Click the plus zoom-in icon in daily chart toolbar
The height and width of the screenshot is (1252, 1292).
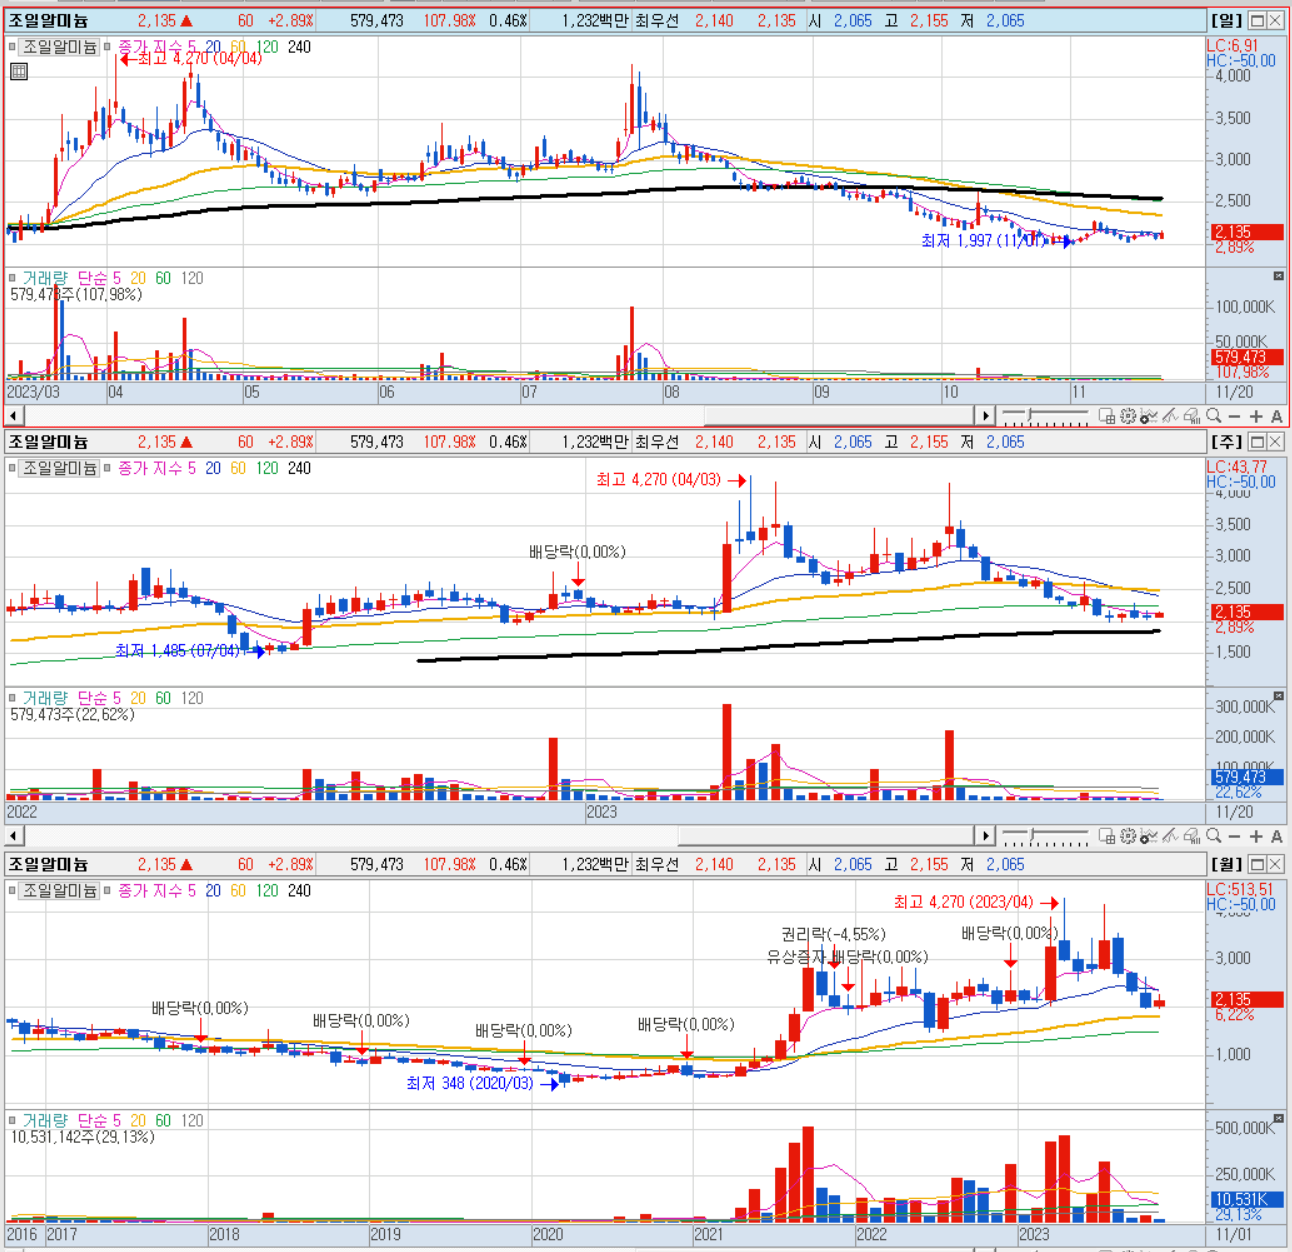click(x=1256, y=416)
